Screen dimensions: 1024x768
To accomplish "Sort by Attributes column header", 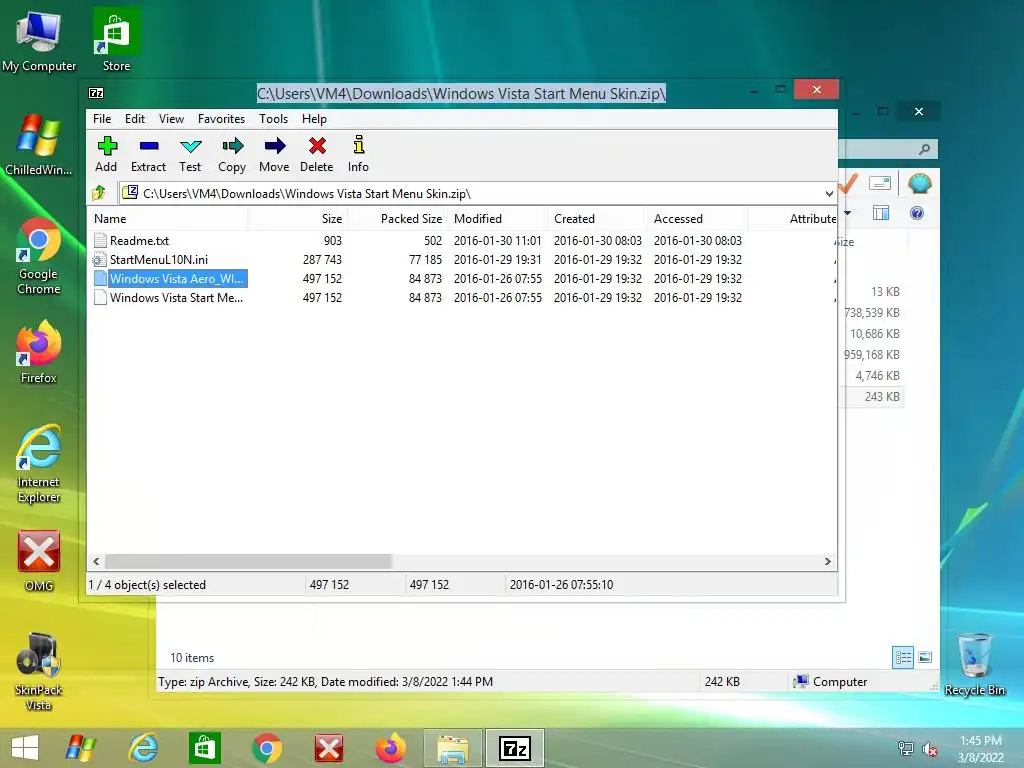I will click(792, 219).
